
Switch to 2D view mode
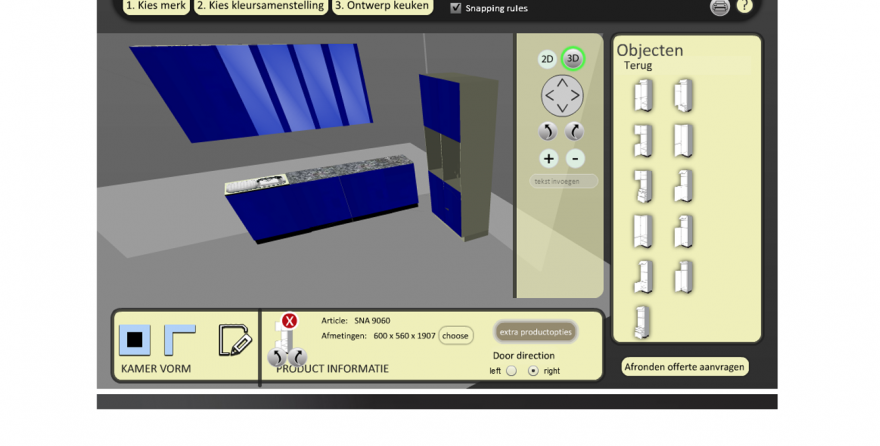[x=547, y=59]
